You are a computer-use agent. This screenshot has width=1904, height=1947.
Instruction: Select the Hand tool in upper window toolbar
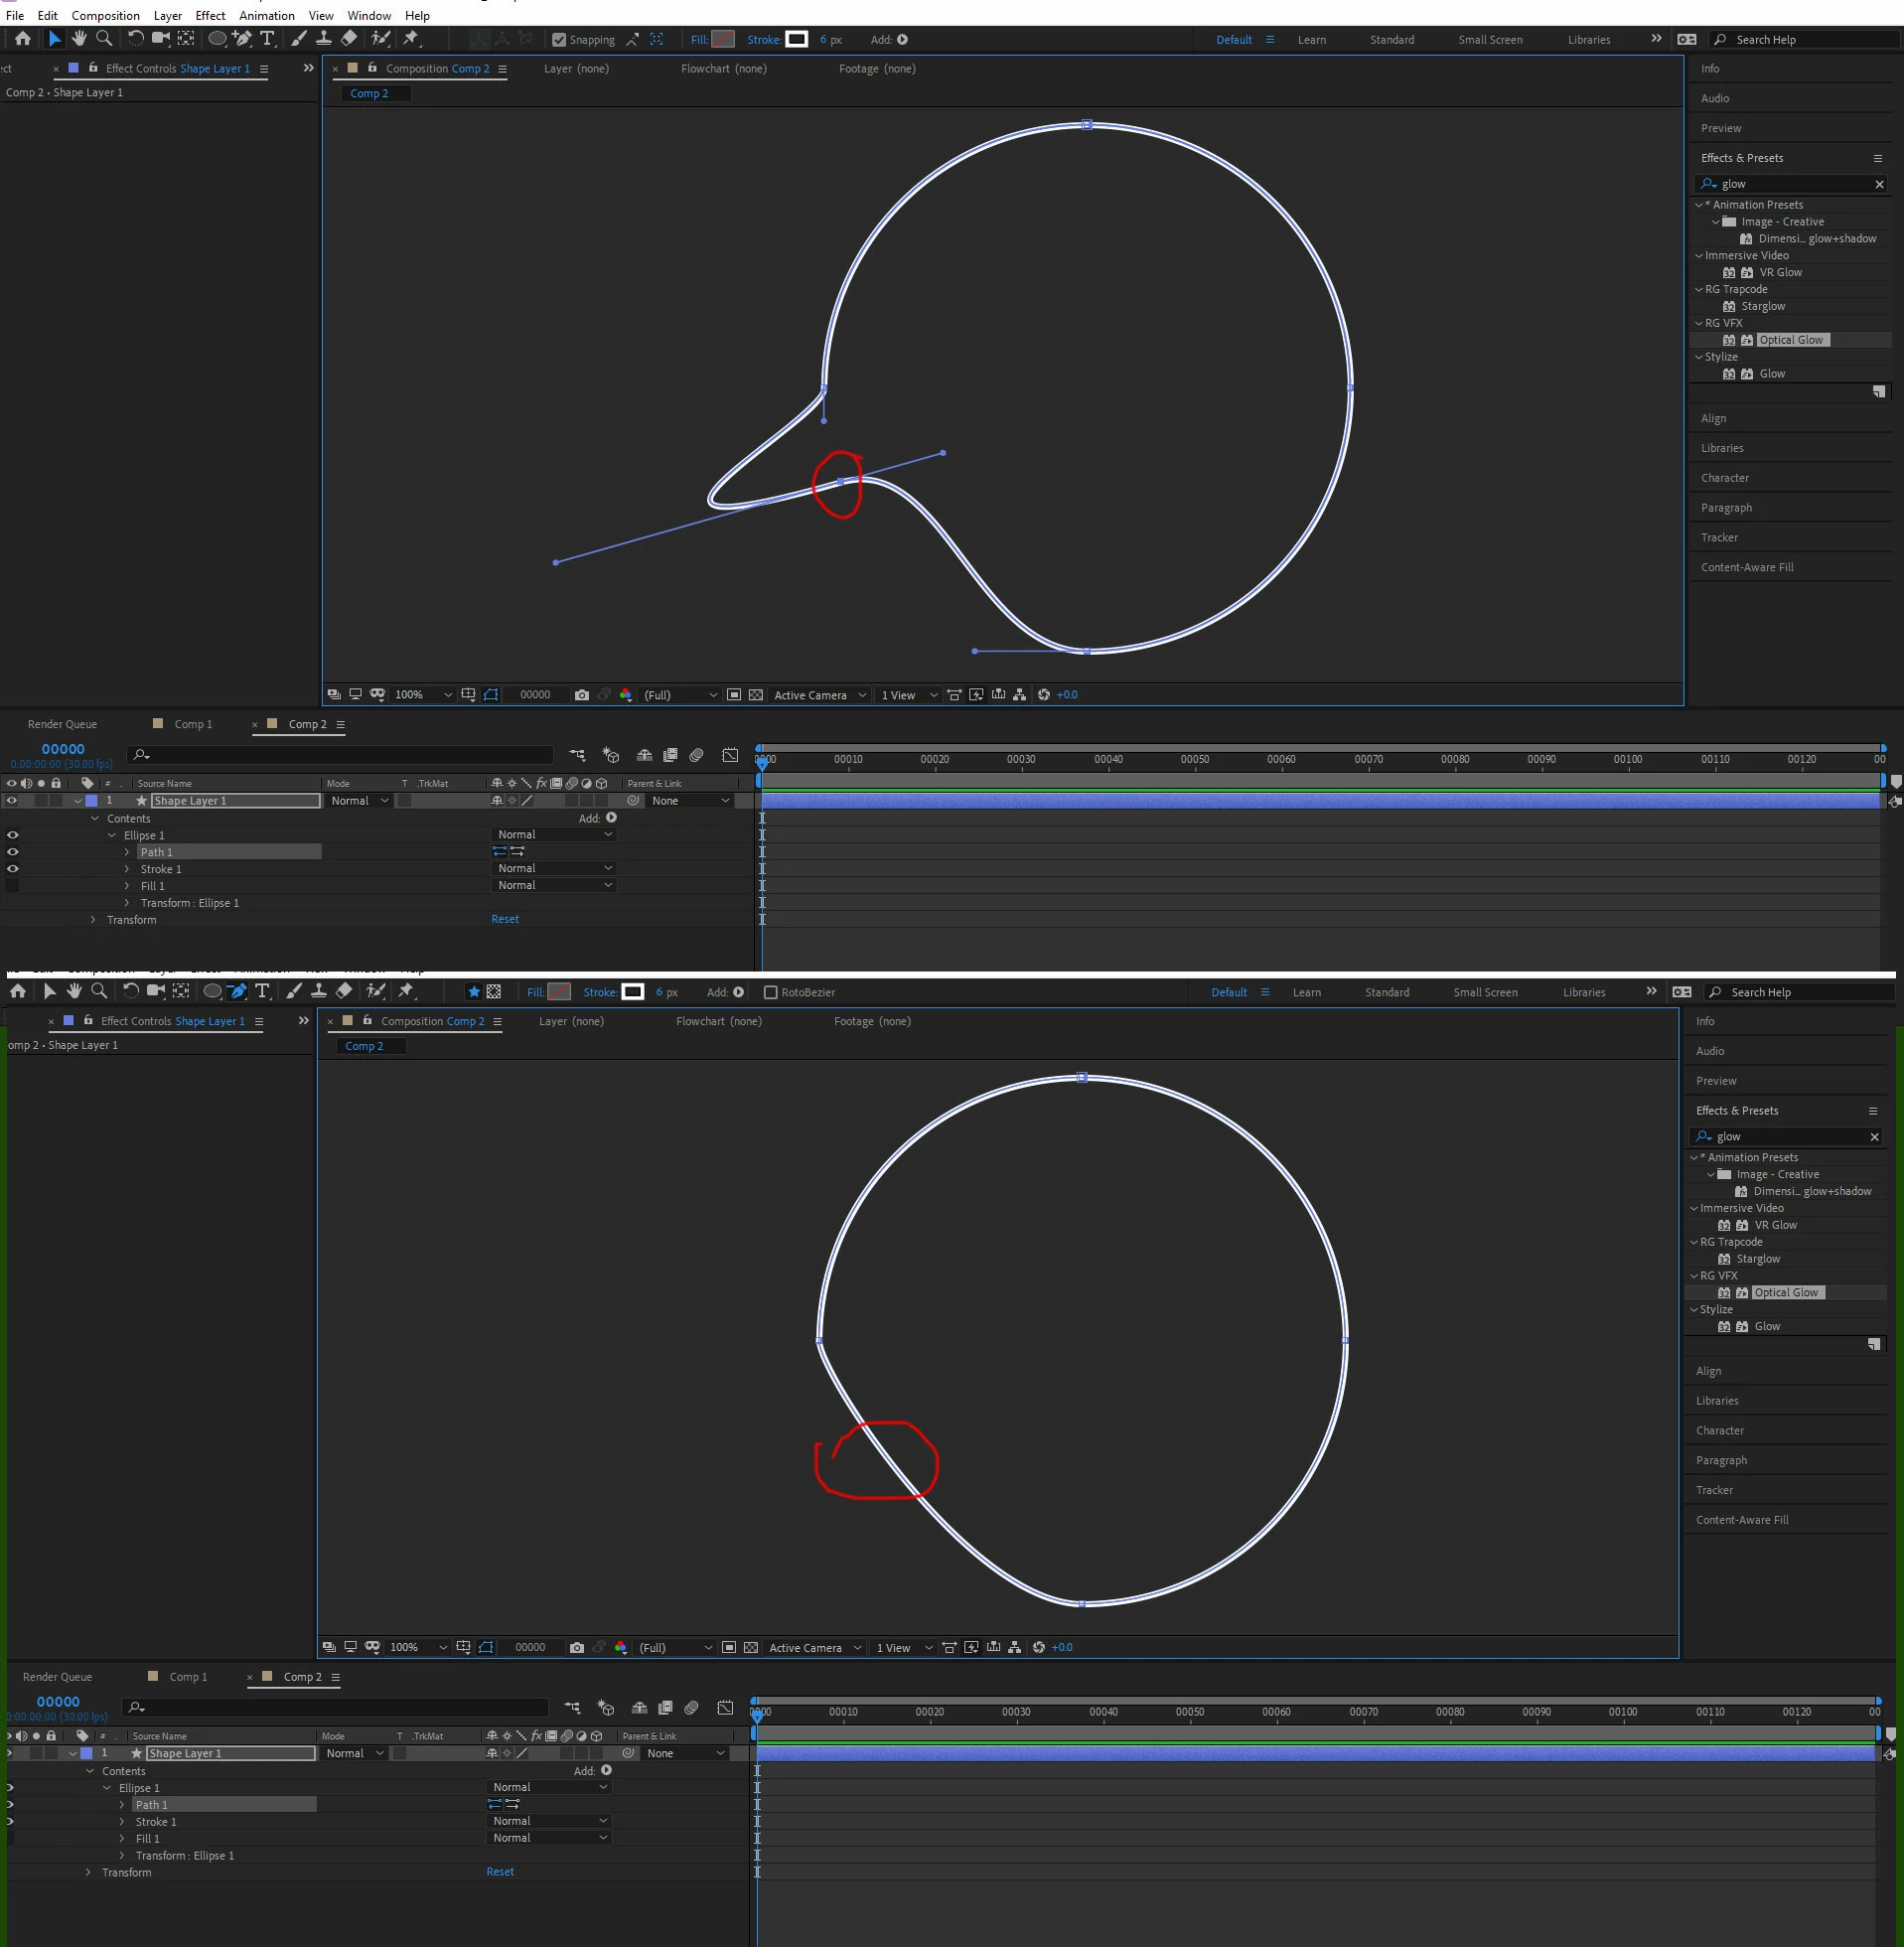[x=79, y=39]
